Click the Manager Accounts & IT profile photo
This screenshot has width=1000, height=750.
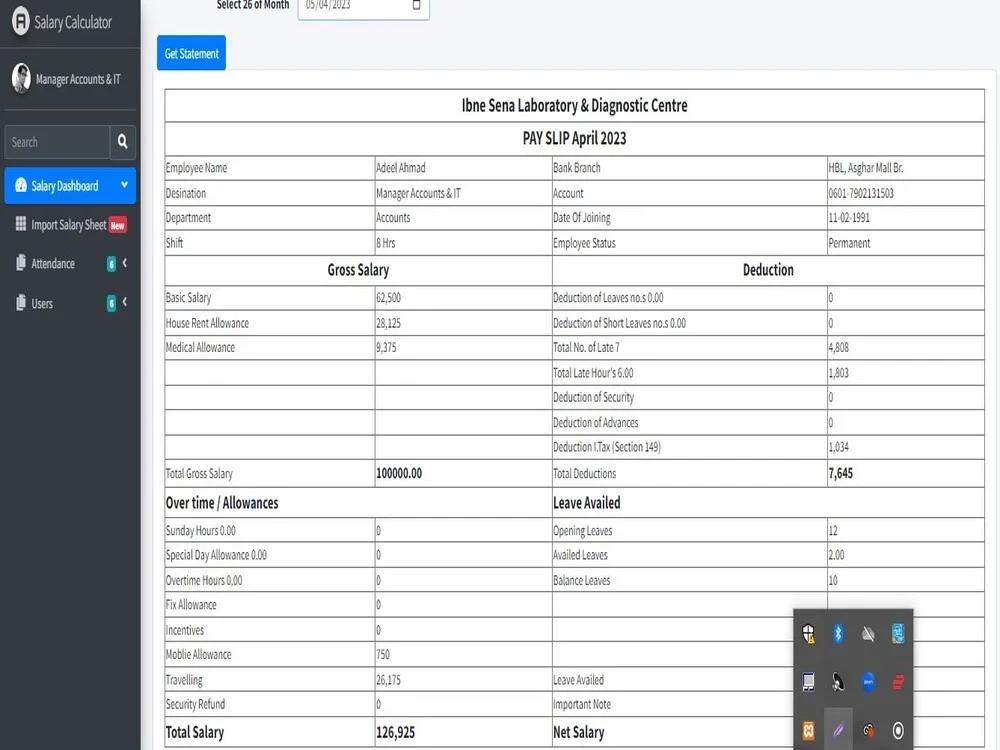(x=21, y=78)
